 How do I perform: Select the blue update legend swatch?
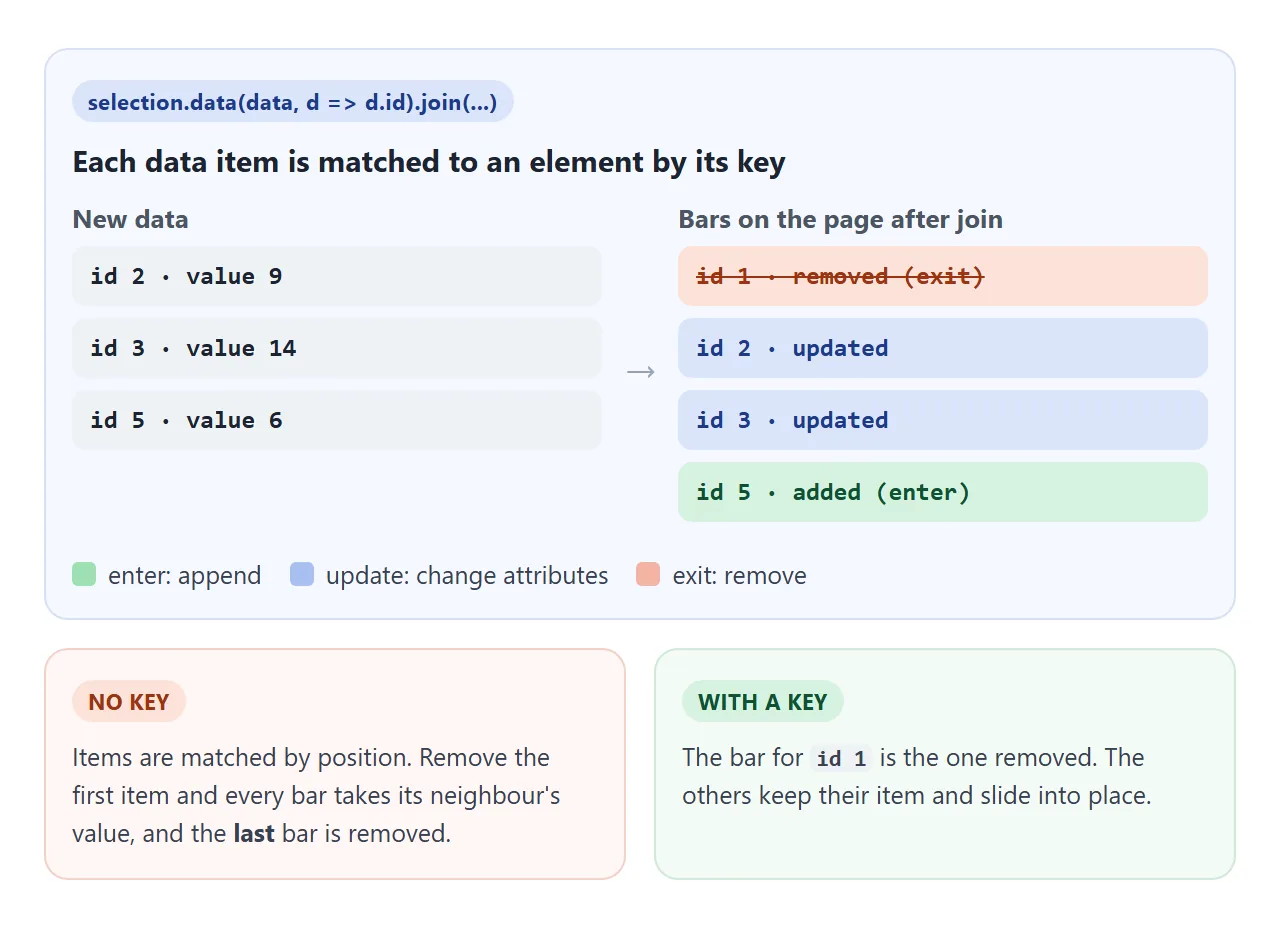pos(302,575)
